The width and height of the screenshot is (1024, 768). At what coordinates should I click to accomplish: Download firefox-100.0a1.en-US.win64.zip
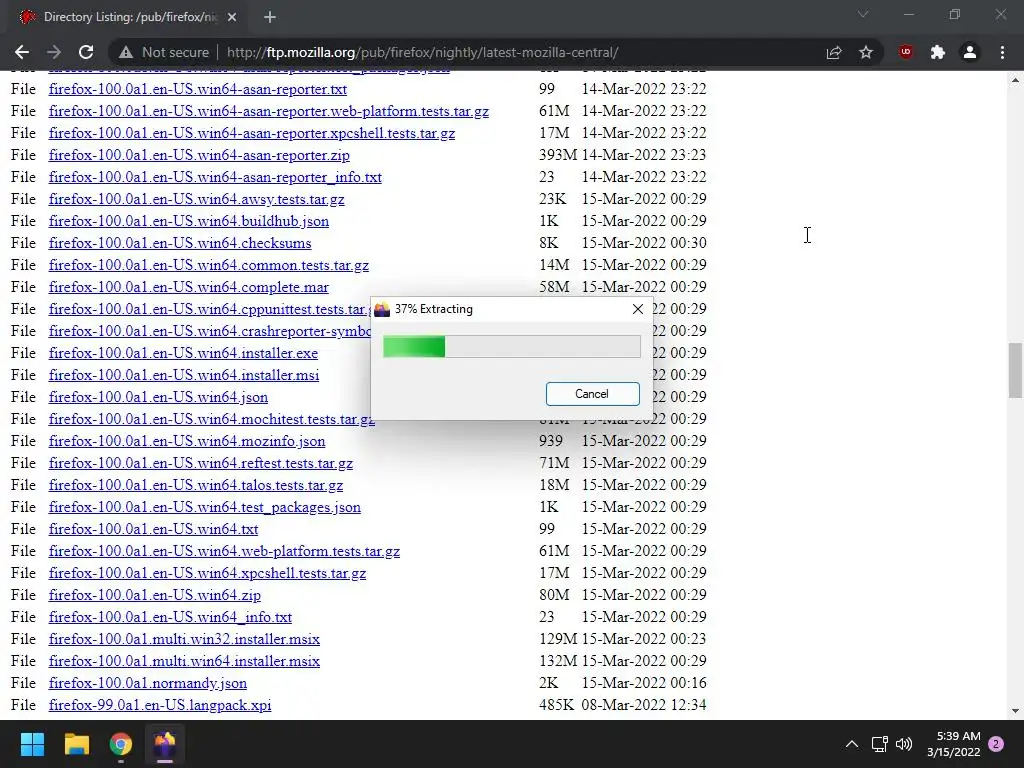pos(155,596)
